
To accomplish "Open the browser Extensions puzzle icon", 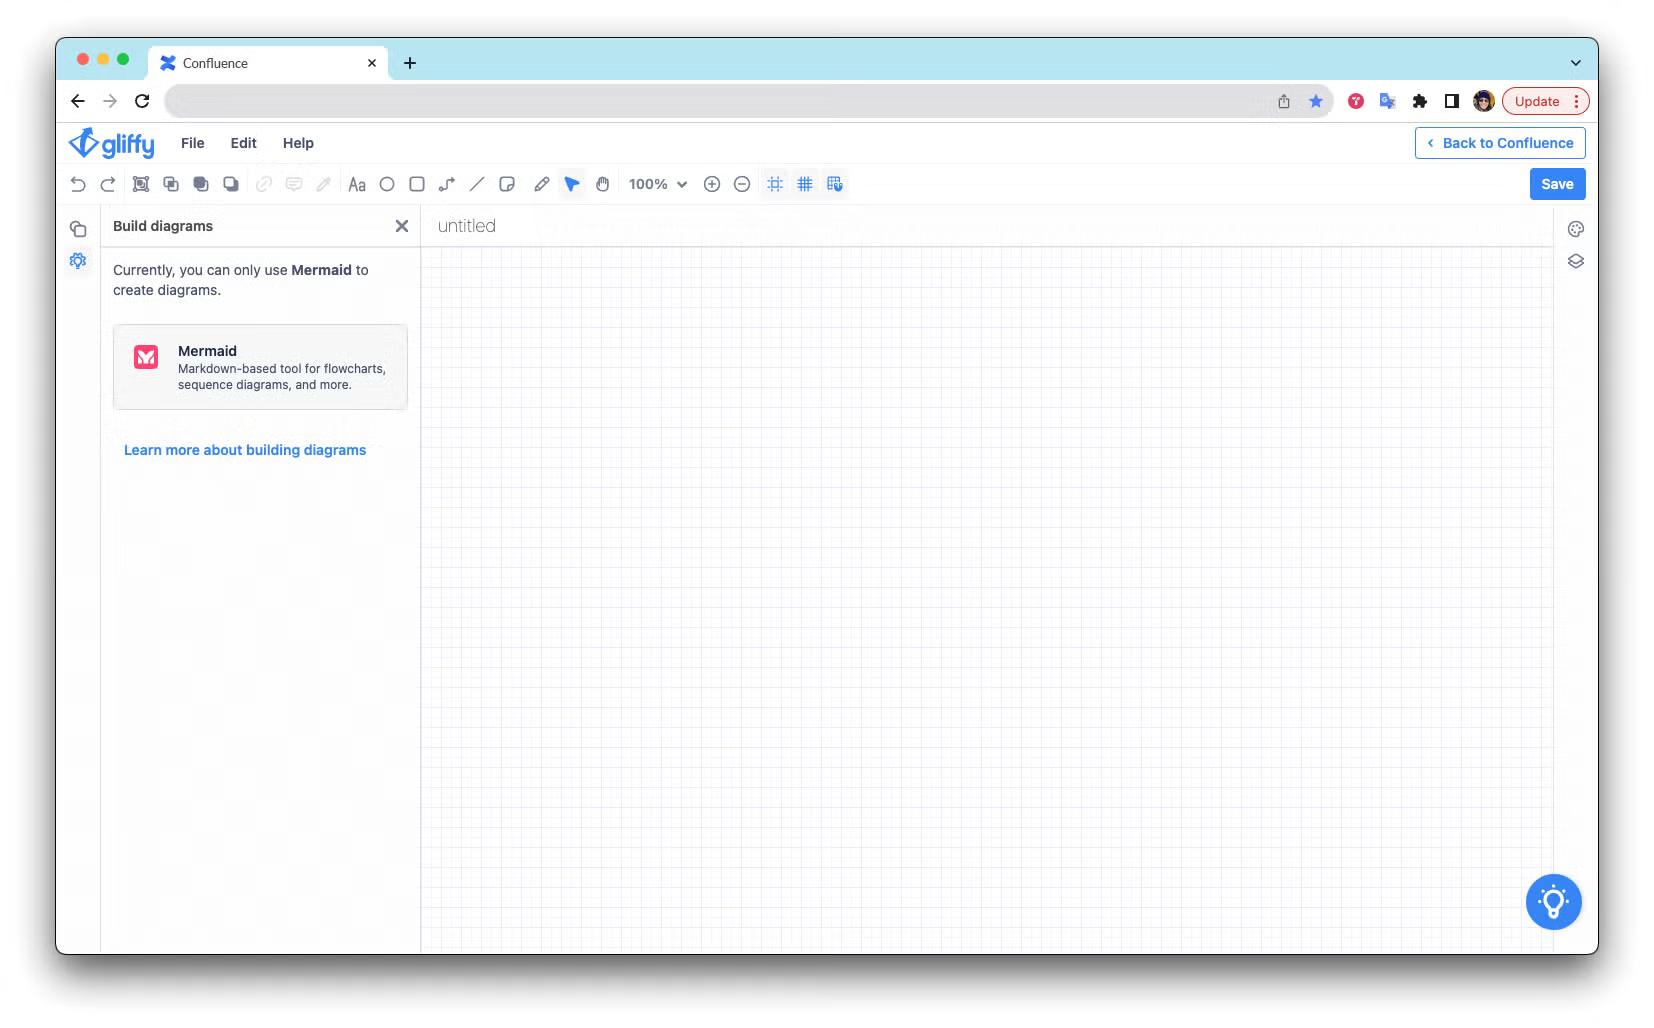I will point(1420,101).
